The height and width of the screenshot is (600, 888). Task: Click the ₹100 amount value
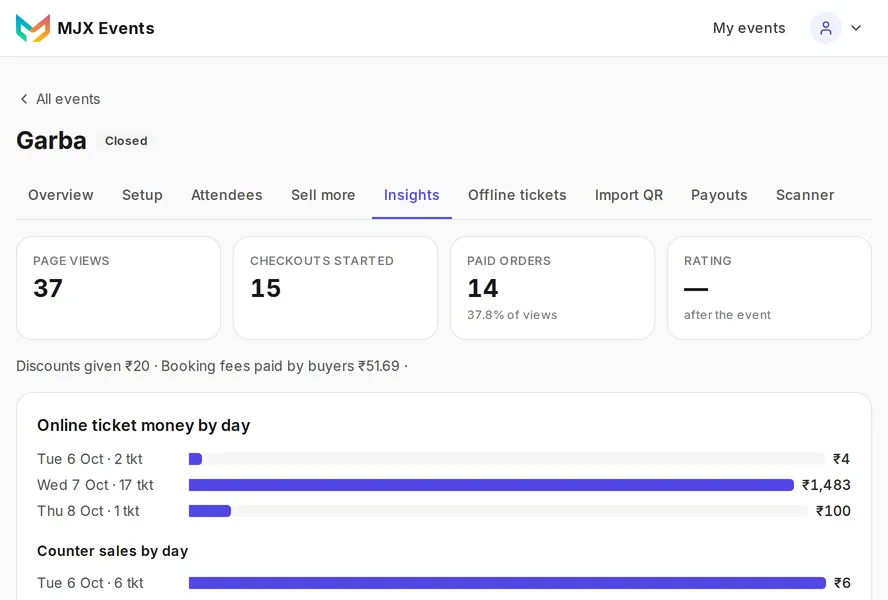pyautogui.click(x=833, y=511)
